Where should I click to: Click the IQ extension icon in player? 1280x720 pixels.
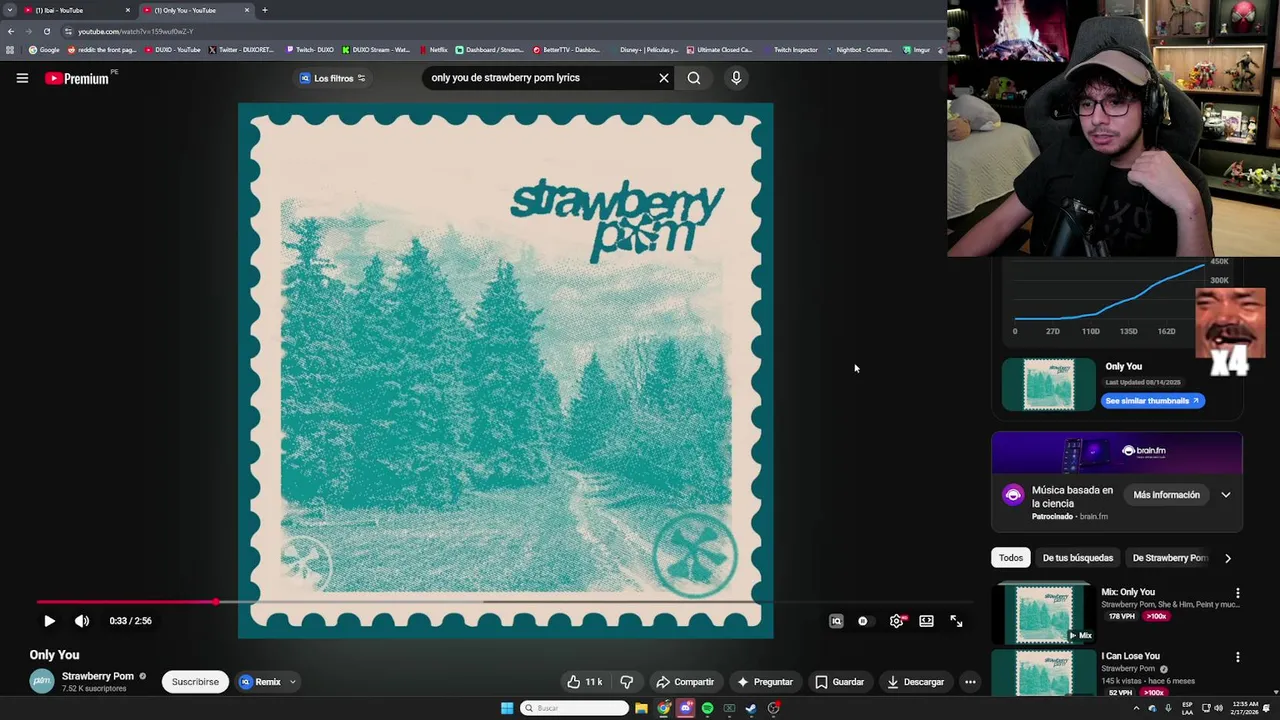(836, 621)
